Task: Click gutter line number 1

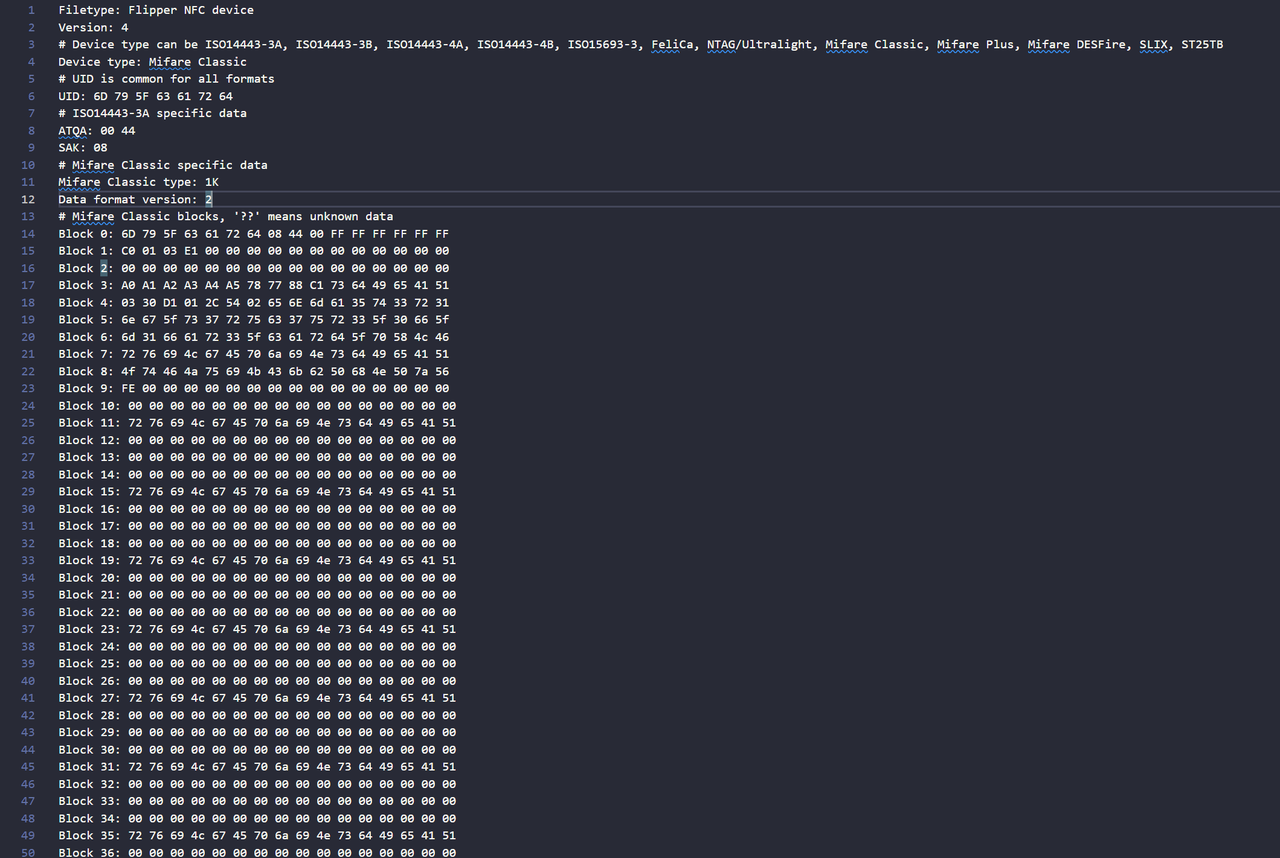Action: 31,10
